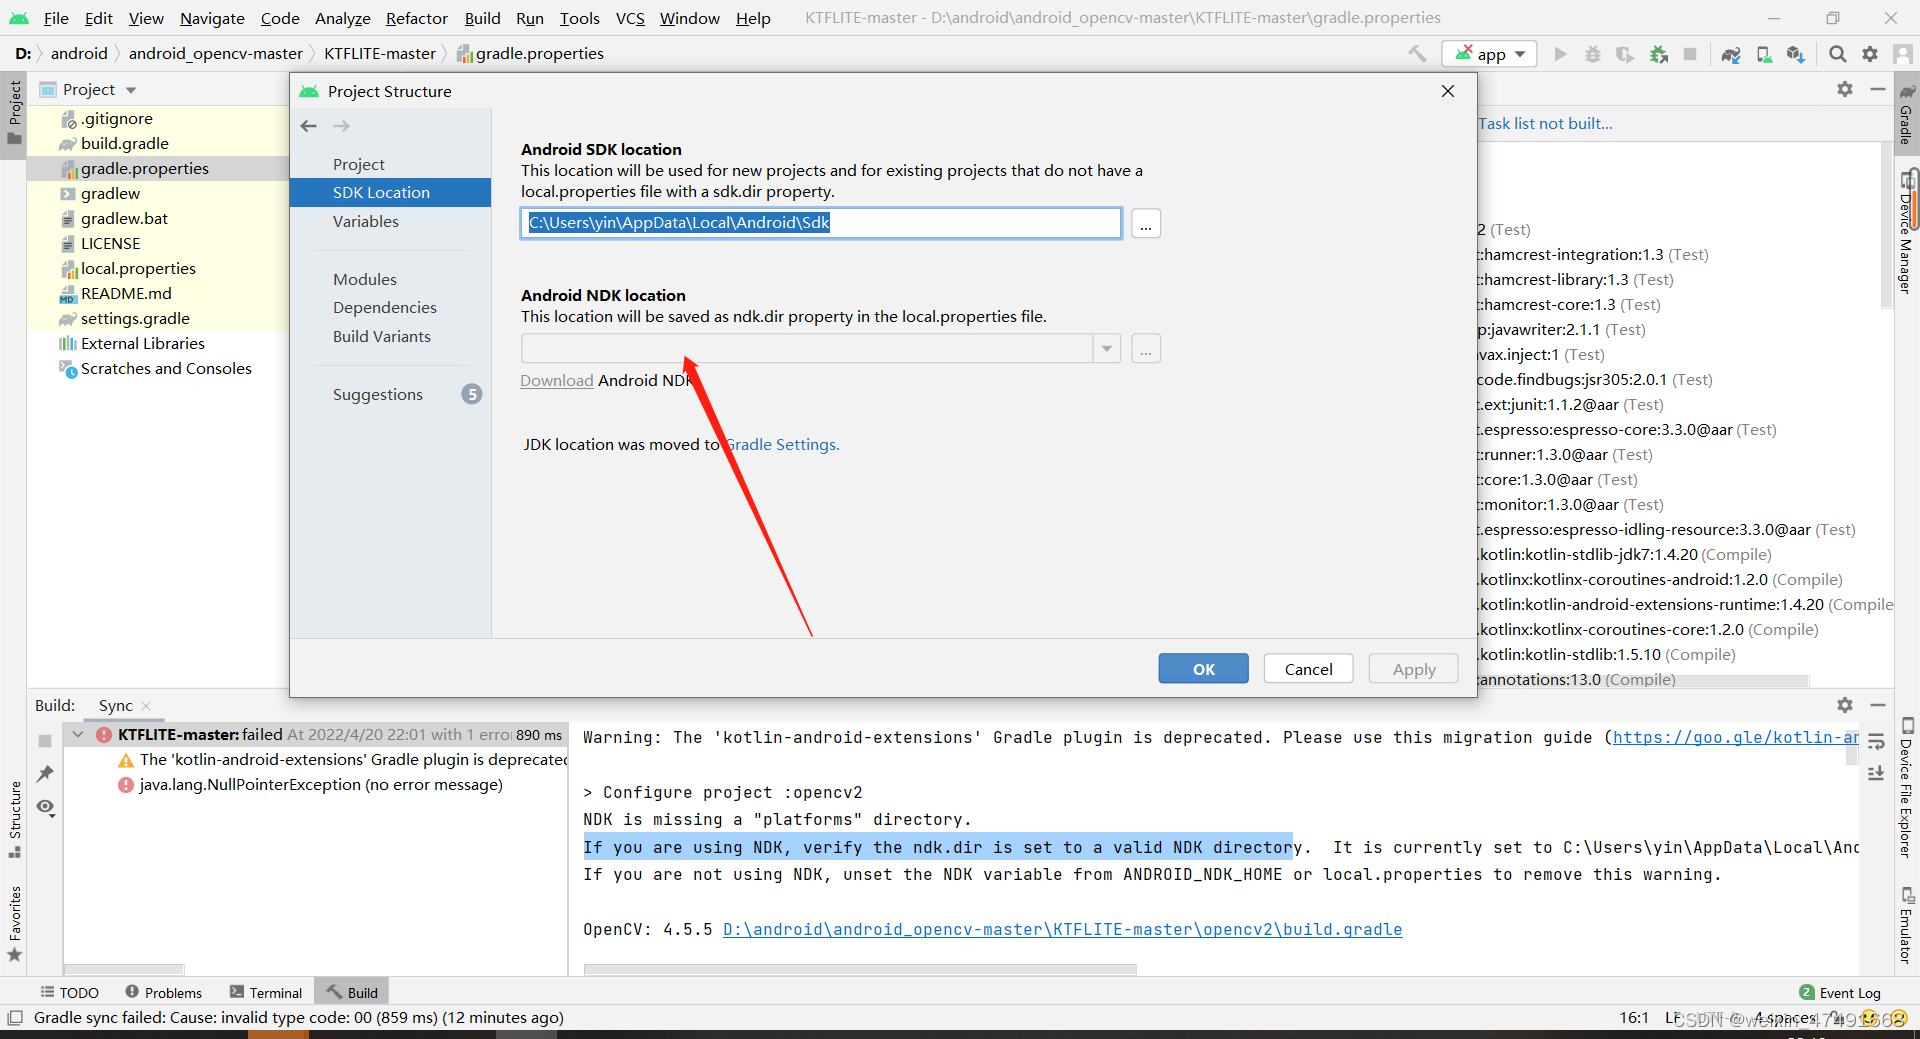Viewport: 1920px width, 1039px height.
Task: Click forward arrow in Project Structure dialog
Action: [x=342, y=126]
